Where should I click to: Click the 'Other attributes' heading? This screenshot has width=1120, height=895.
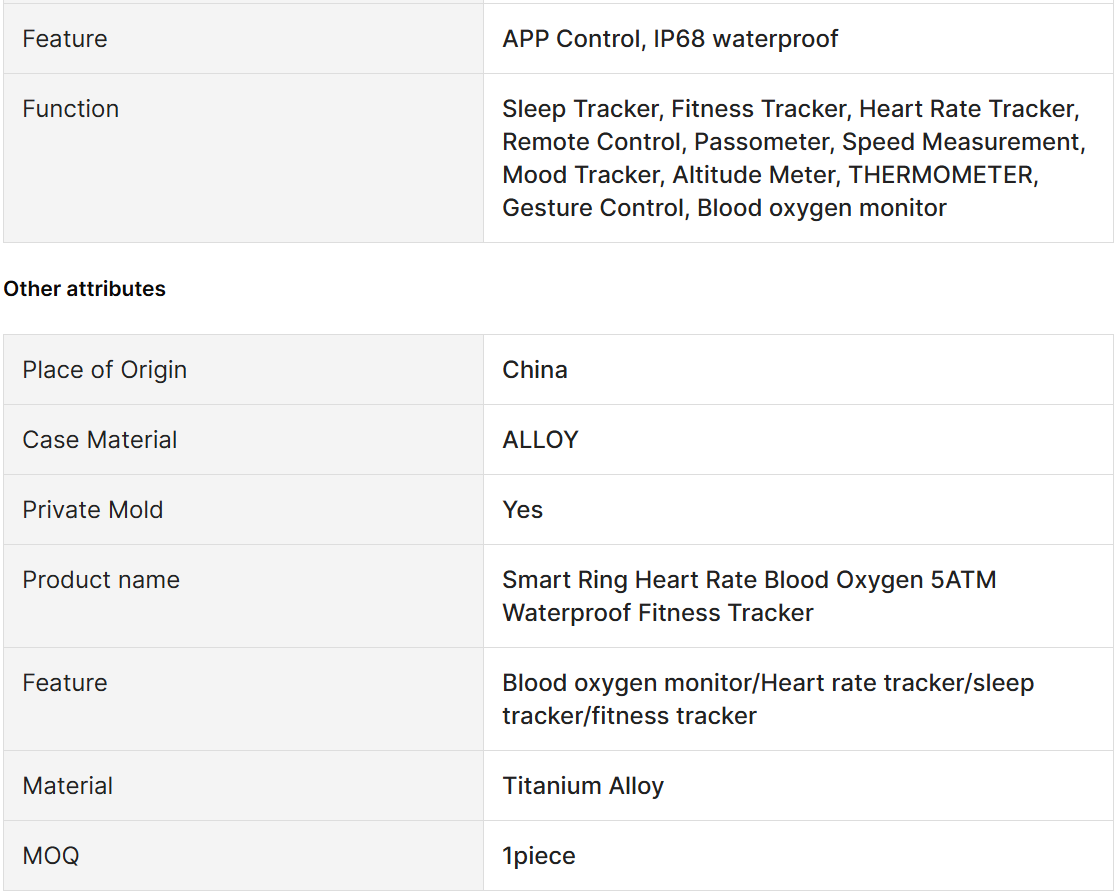pos(84,289)
